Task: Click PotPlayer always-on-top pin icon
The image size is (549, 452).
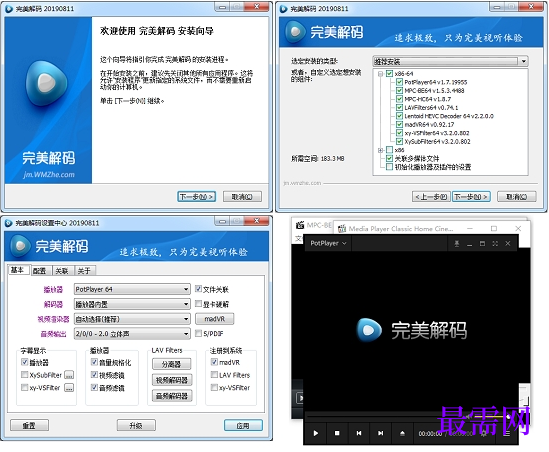Action: (457, 243)
